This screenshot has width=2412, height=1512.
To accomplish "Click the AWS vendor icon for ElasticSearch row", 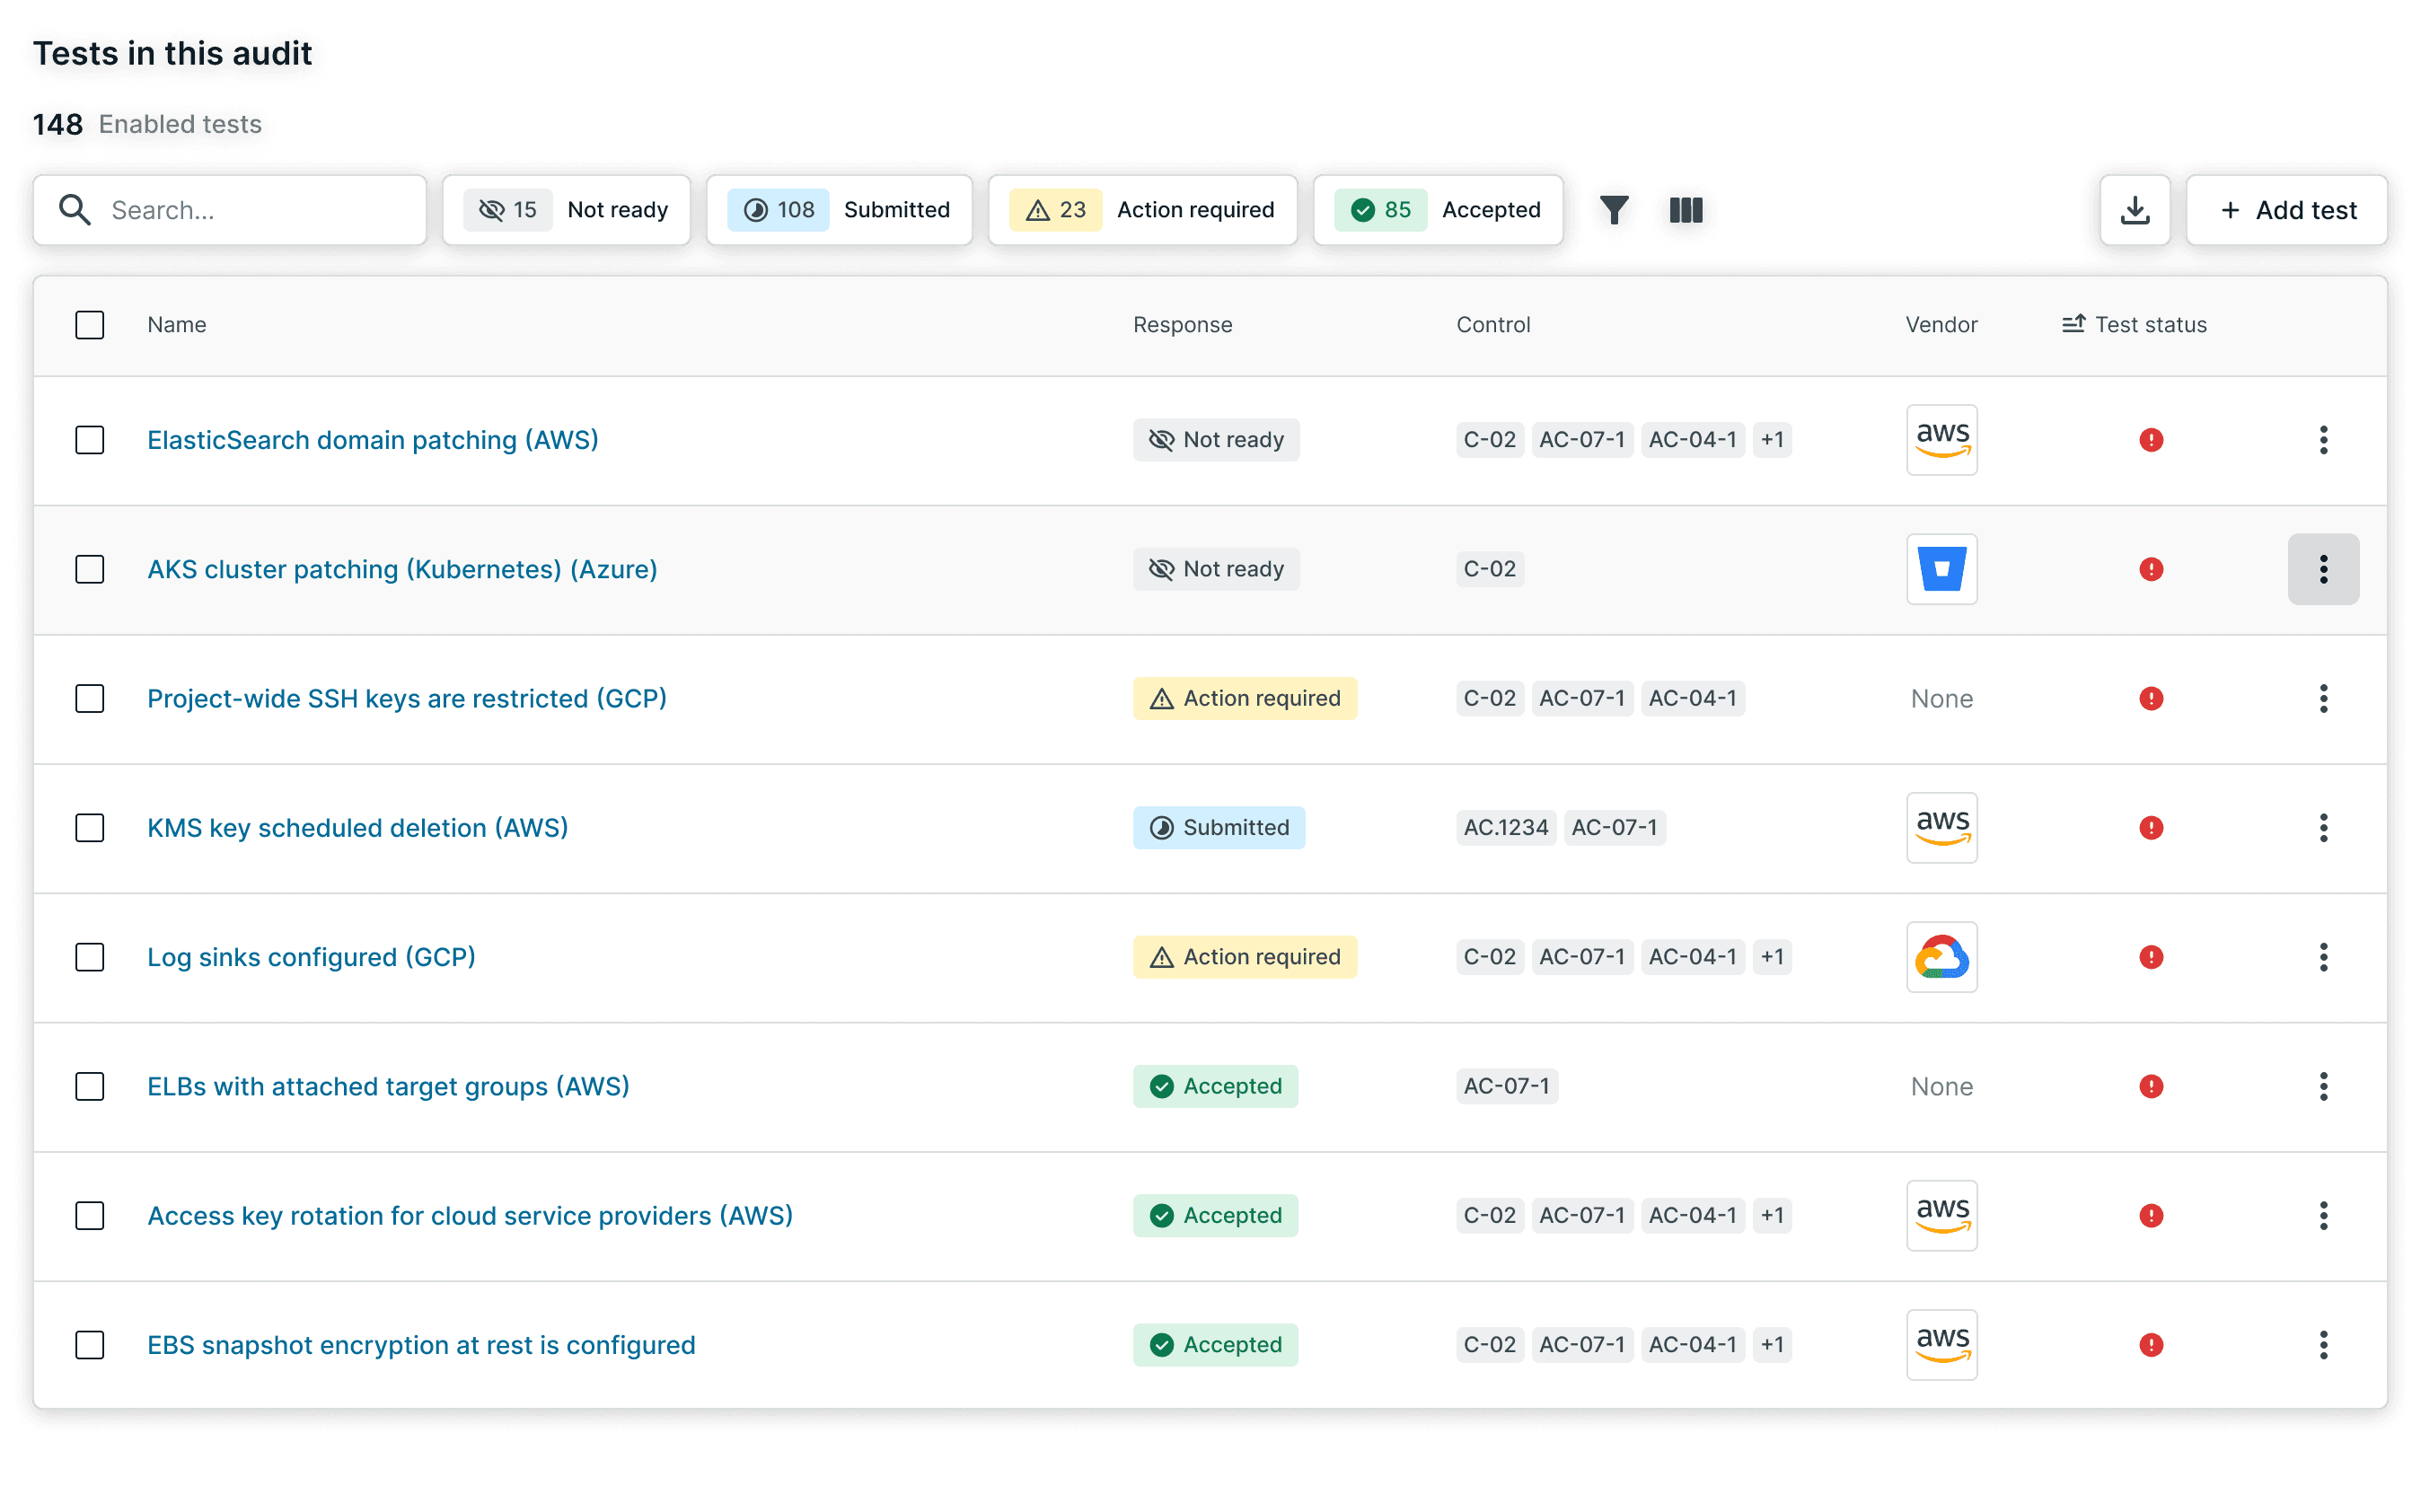I will tap(1941, 440).
